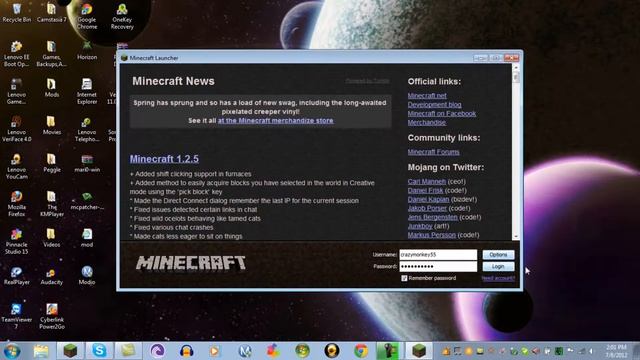The image size is (640, 360).
Task: Open Jakob Porser's Twitter link
Action: coord(427,208)
